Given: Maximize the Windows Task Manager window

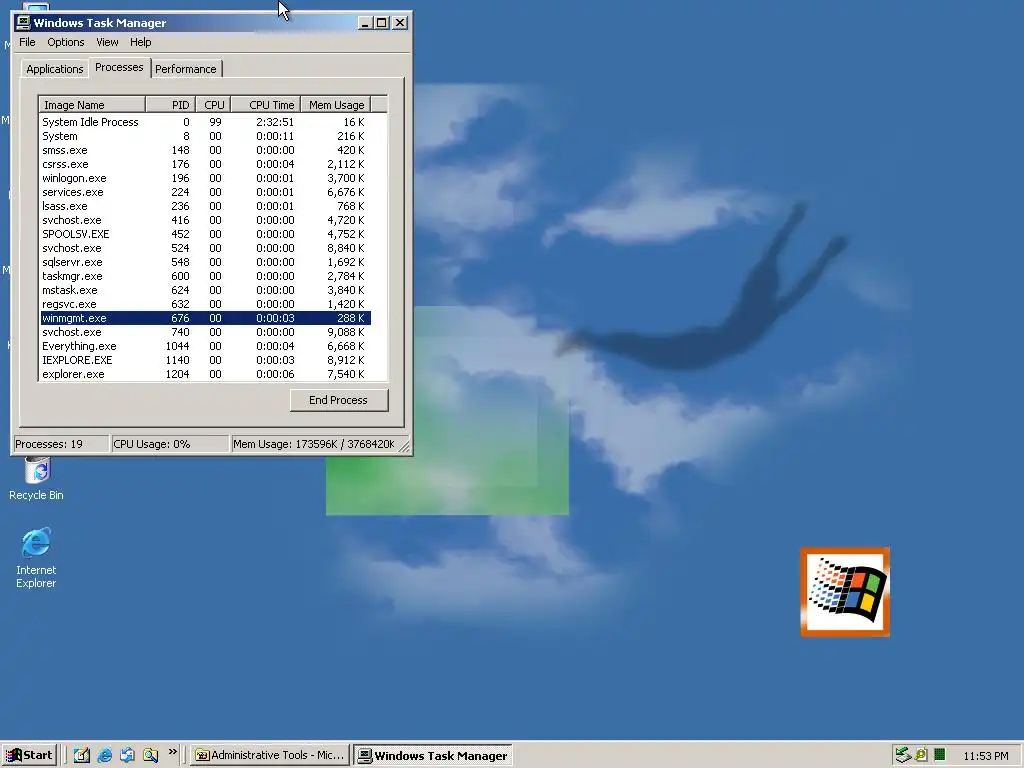Looking at the screenshot, I should coord(381,23).
